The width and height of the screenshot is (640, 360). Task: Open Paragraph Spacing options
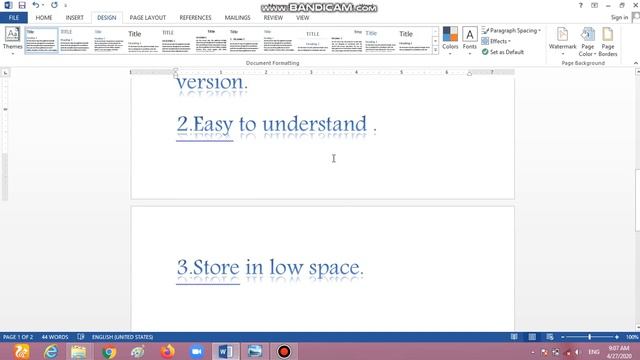pyautogui.click(x=511, y=31)
